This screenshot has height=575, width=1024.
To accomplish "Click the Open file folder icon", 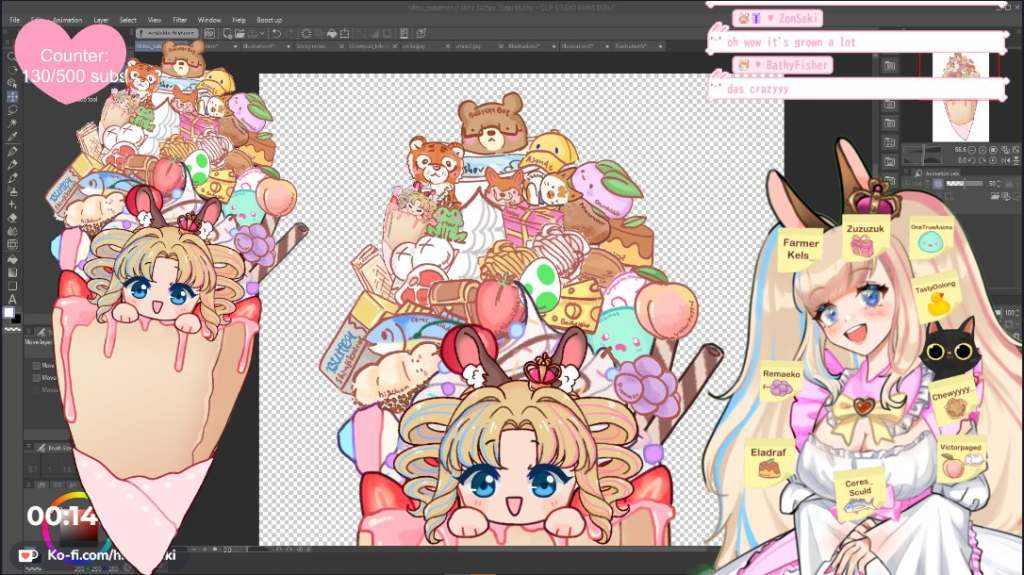I will tap(239, 33).
